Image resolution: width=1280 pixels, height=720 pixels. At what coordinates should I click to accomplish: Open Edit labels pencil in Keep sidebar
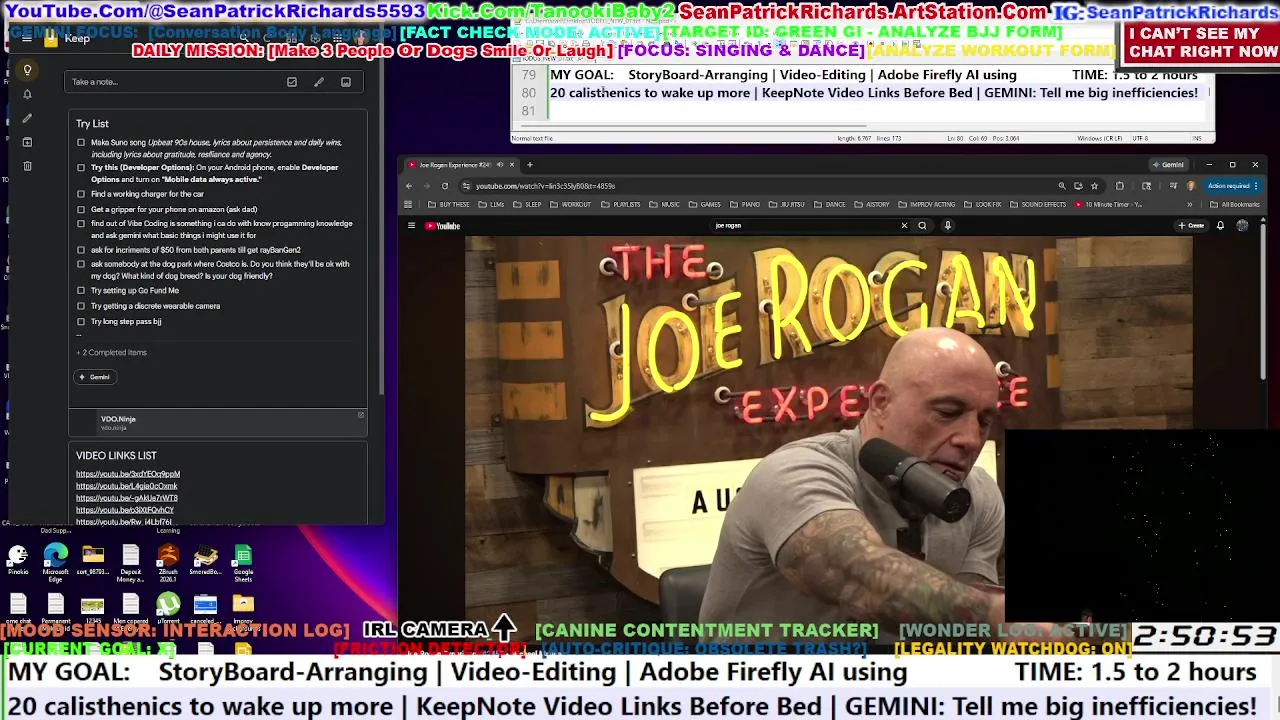27,118
